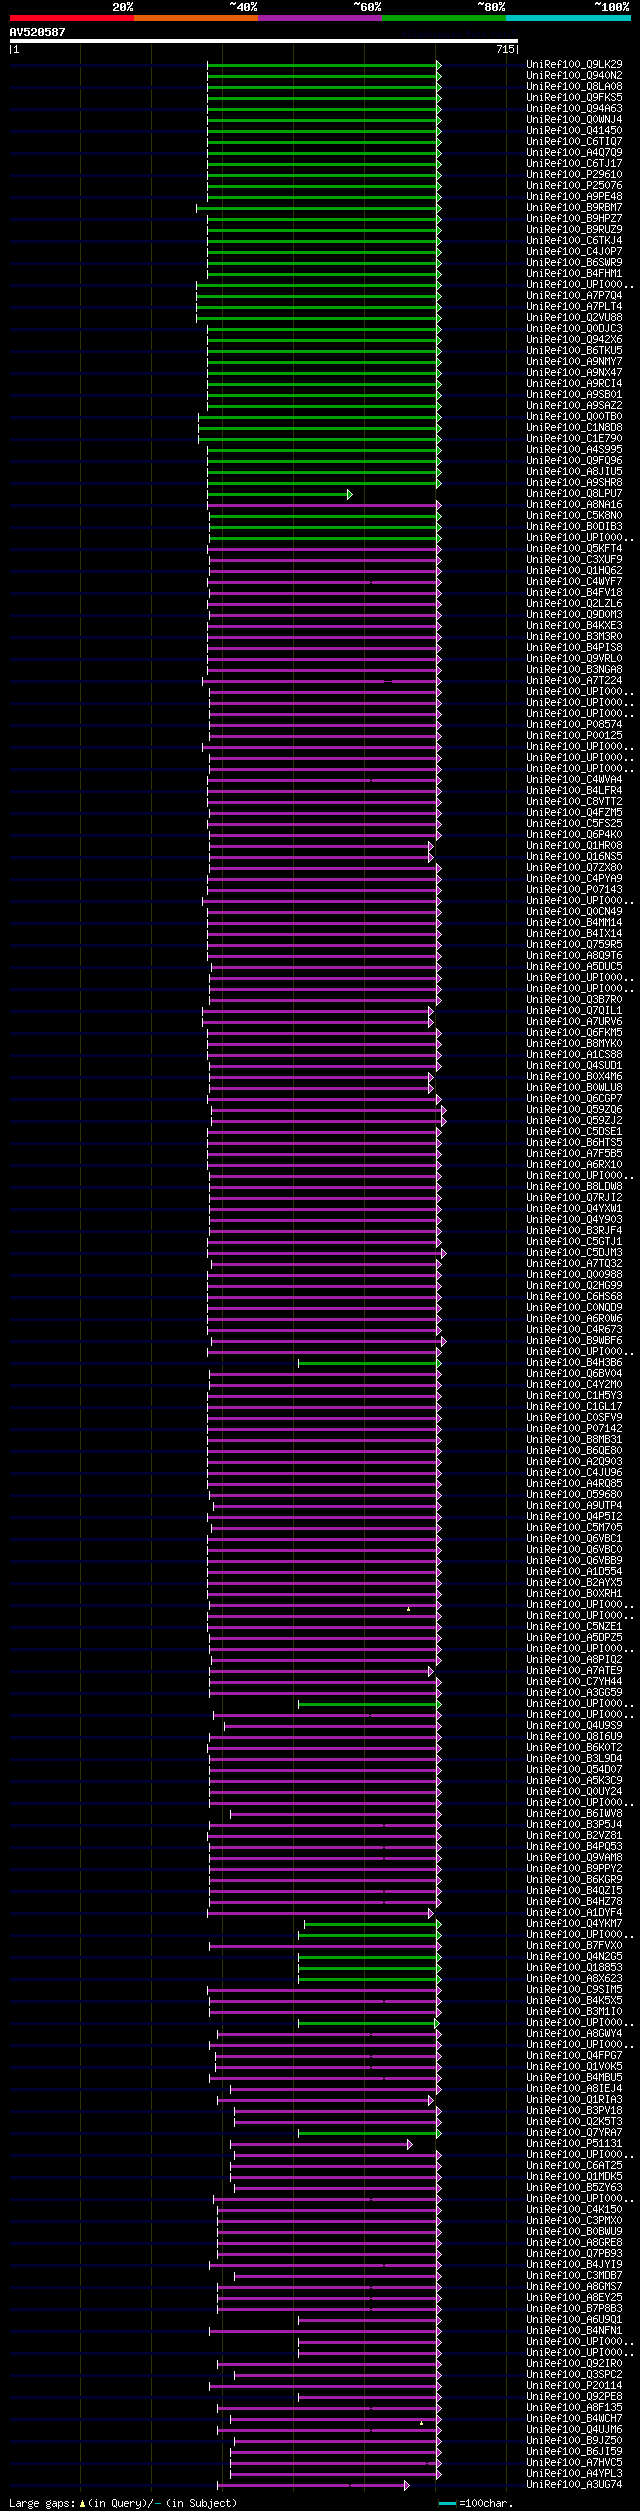This screenshot has width=640, height=2511.
Task: Select the label UniRef100_Q4YKM7
Action: click(x=574, y=1924)
